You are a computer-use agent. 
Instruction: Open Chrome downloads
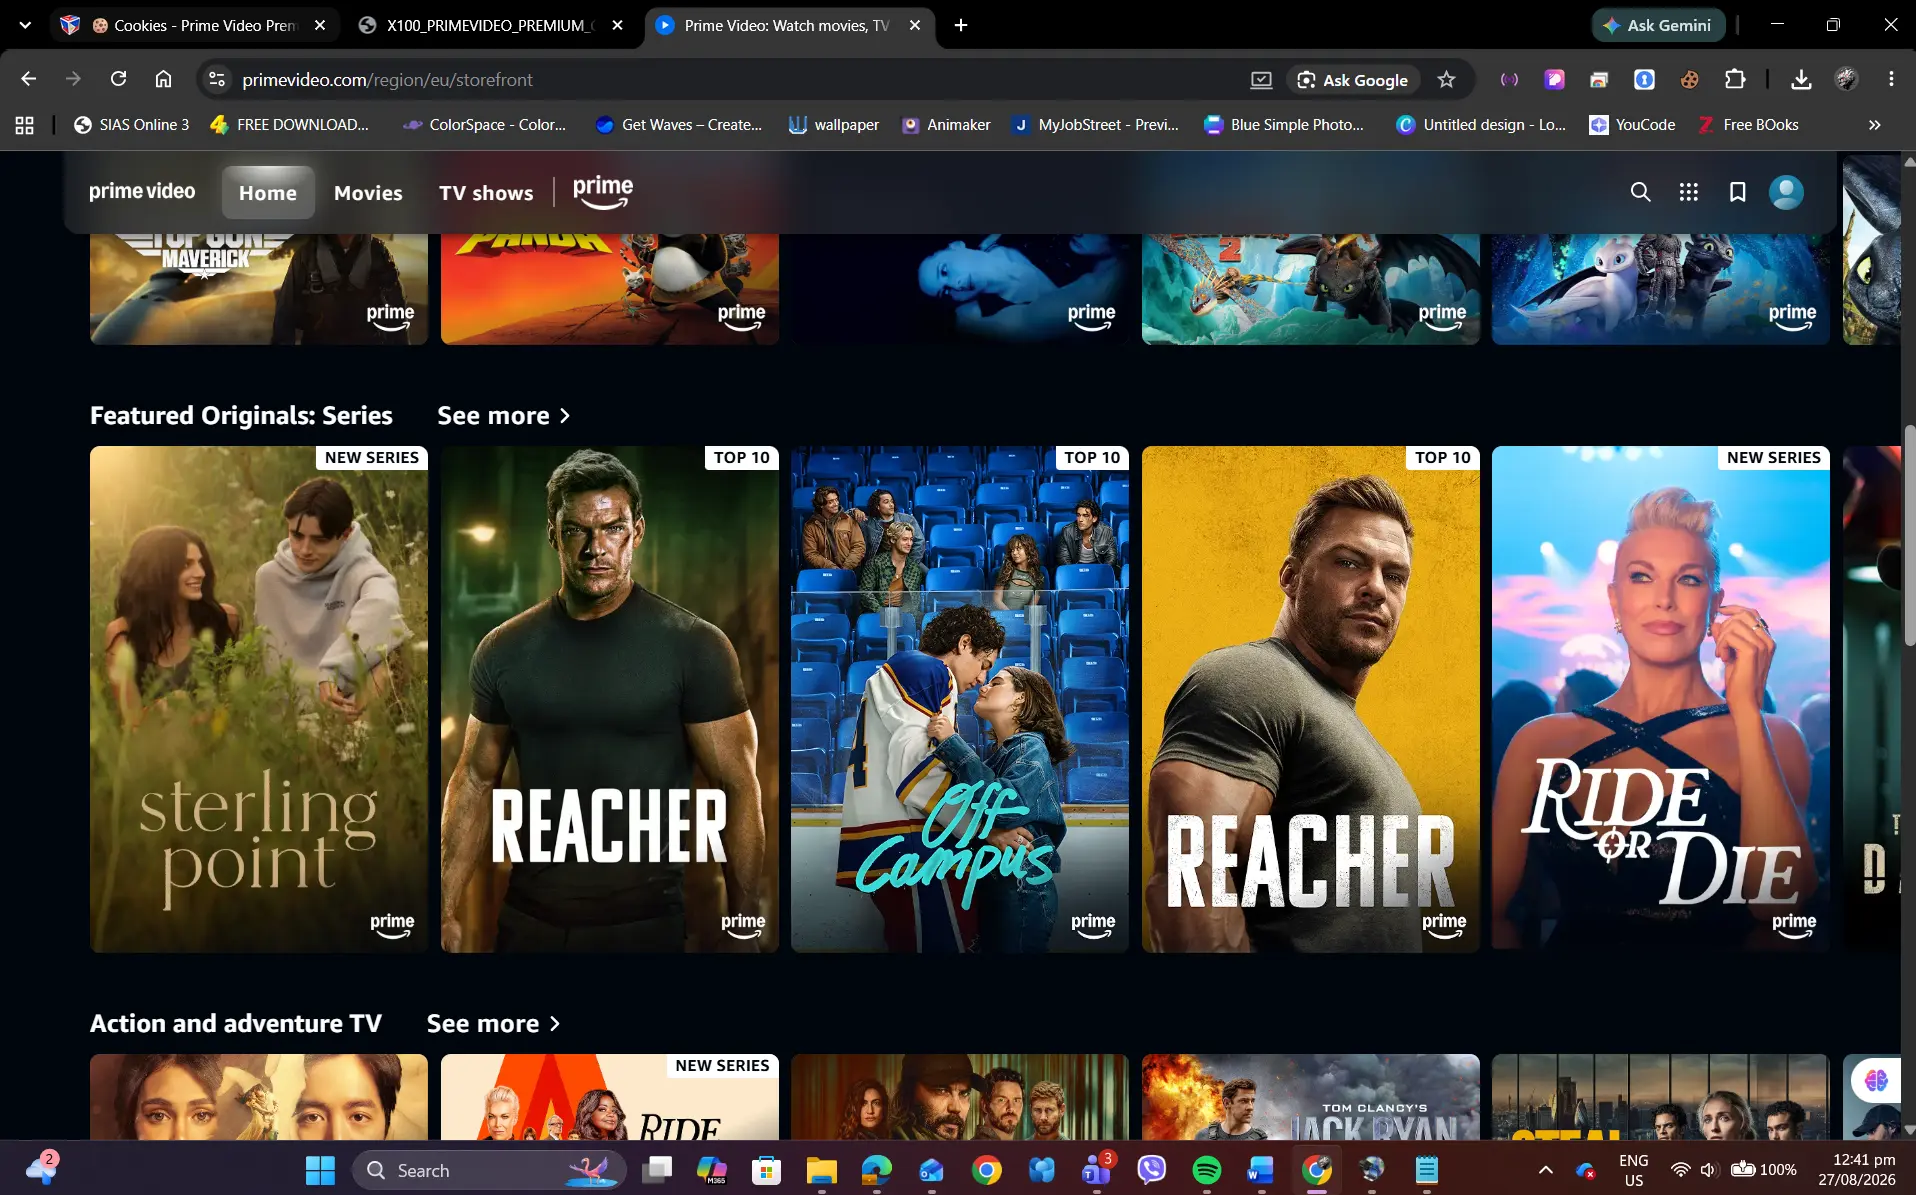(1801, 79)
